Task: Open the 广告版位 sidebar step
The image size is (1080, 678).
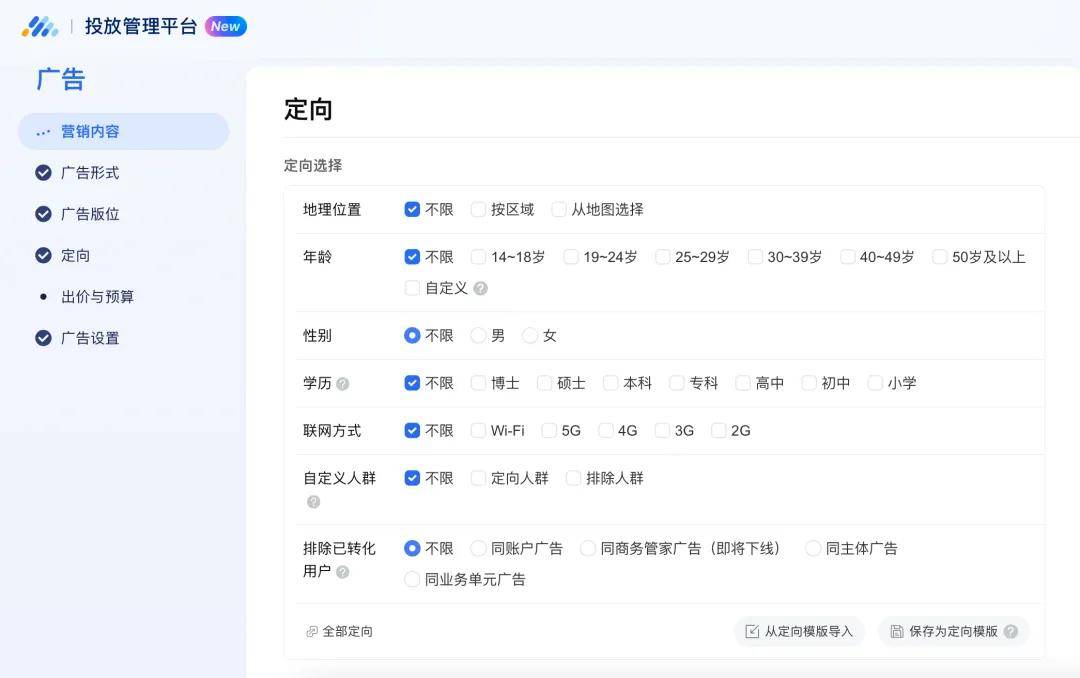Action: [x=90, y=214]
